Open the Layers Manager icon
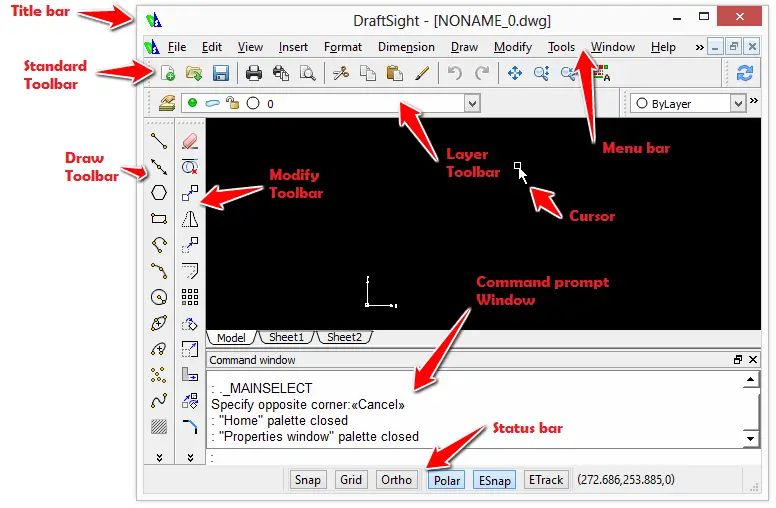 pos(167,103)
